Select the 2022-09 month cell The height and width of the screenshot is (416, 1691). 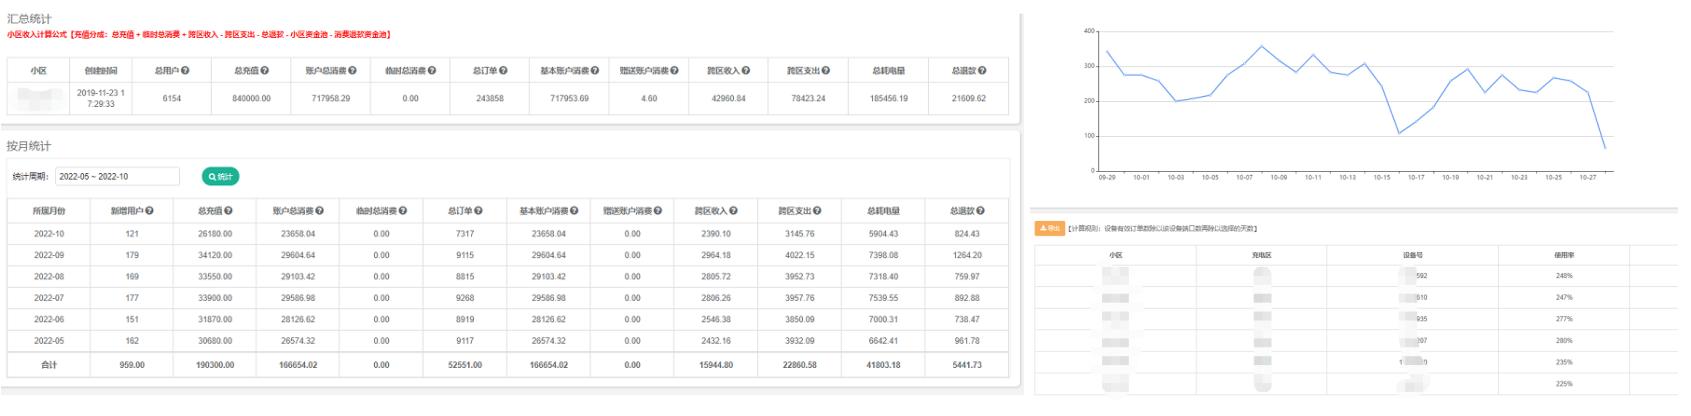pos(49,255)
